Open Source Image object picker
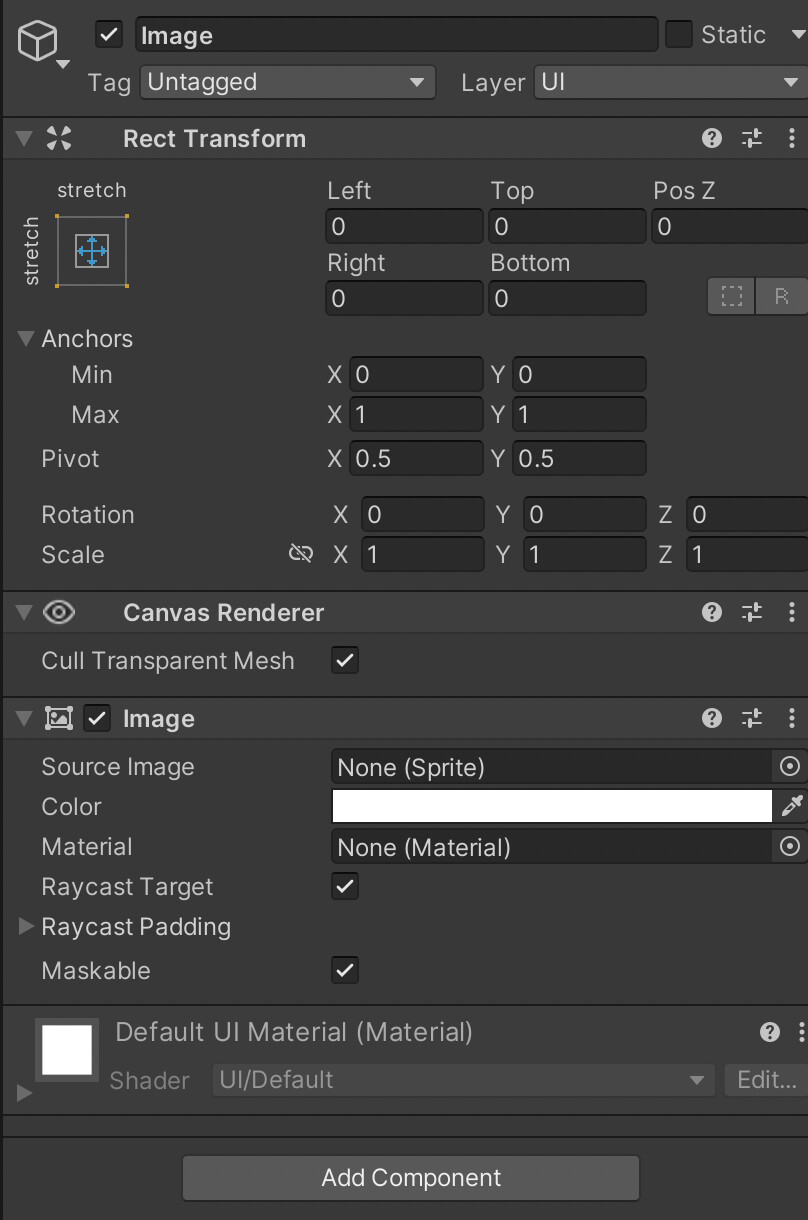This screenshot has height=1220, width=808. tap(790, 767)
